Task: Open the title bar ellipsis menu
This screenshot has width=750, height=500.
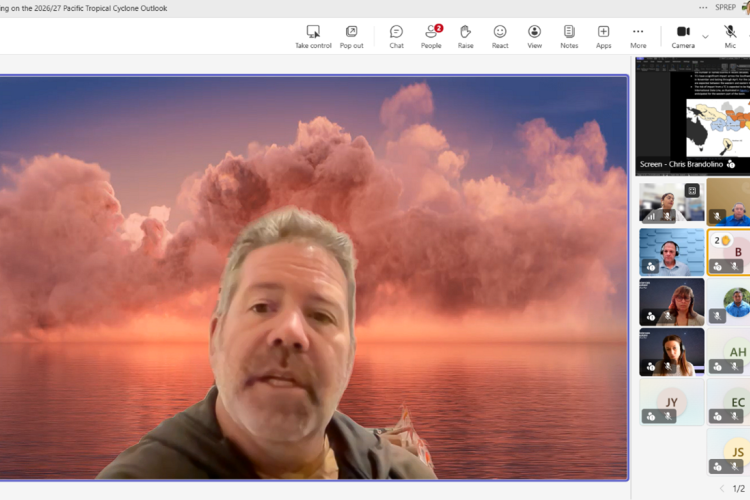Action: pyautogui.click(x=703, y=8)
